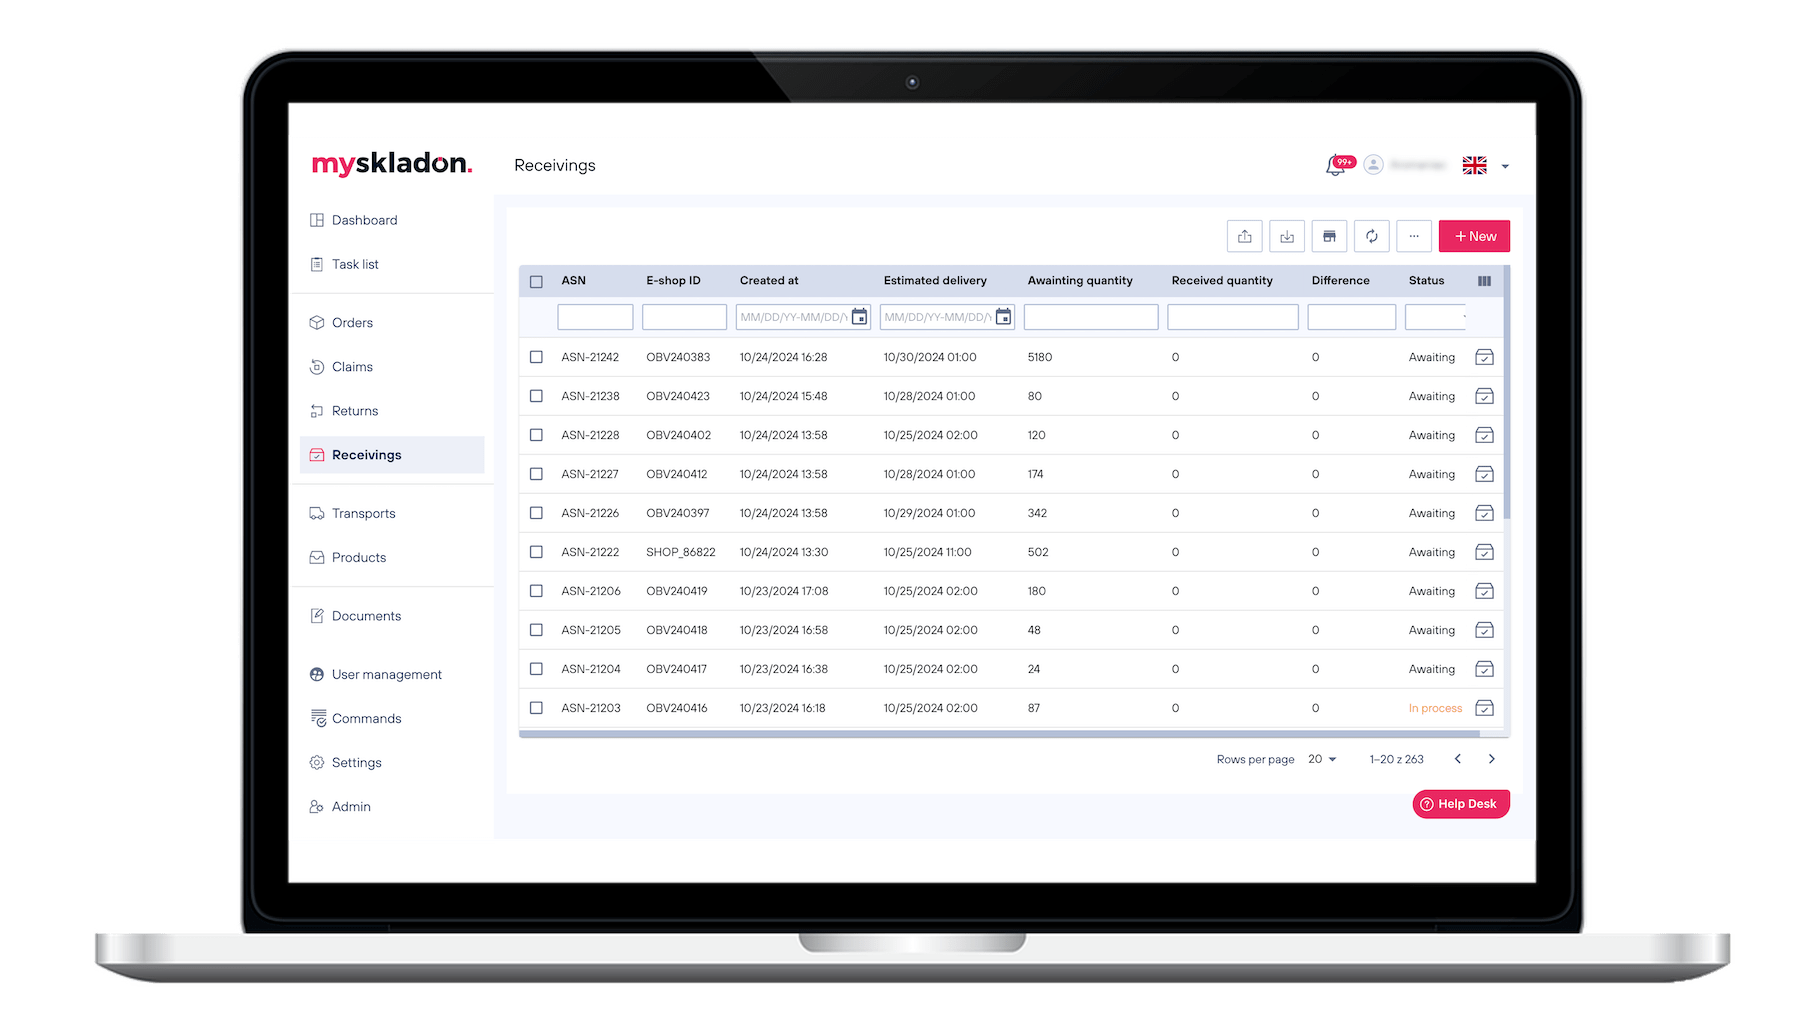Viewport: 1800px width, 1026px height.
Task: Click the vertical table scrollbar
Action: tap(1506, 392)
